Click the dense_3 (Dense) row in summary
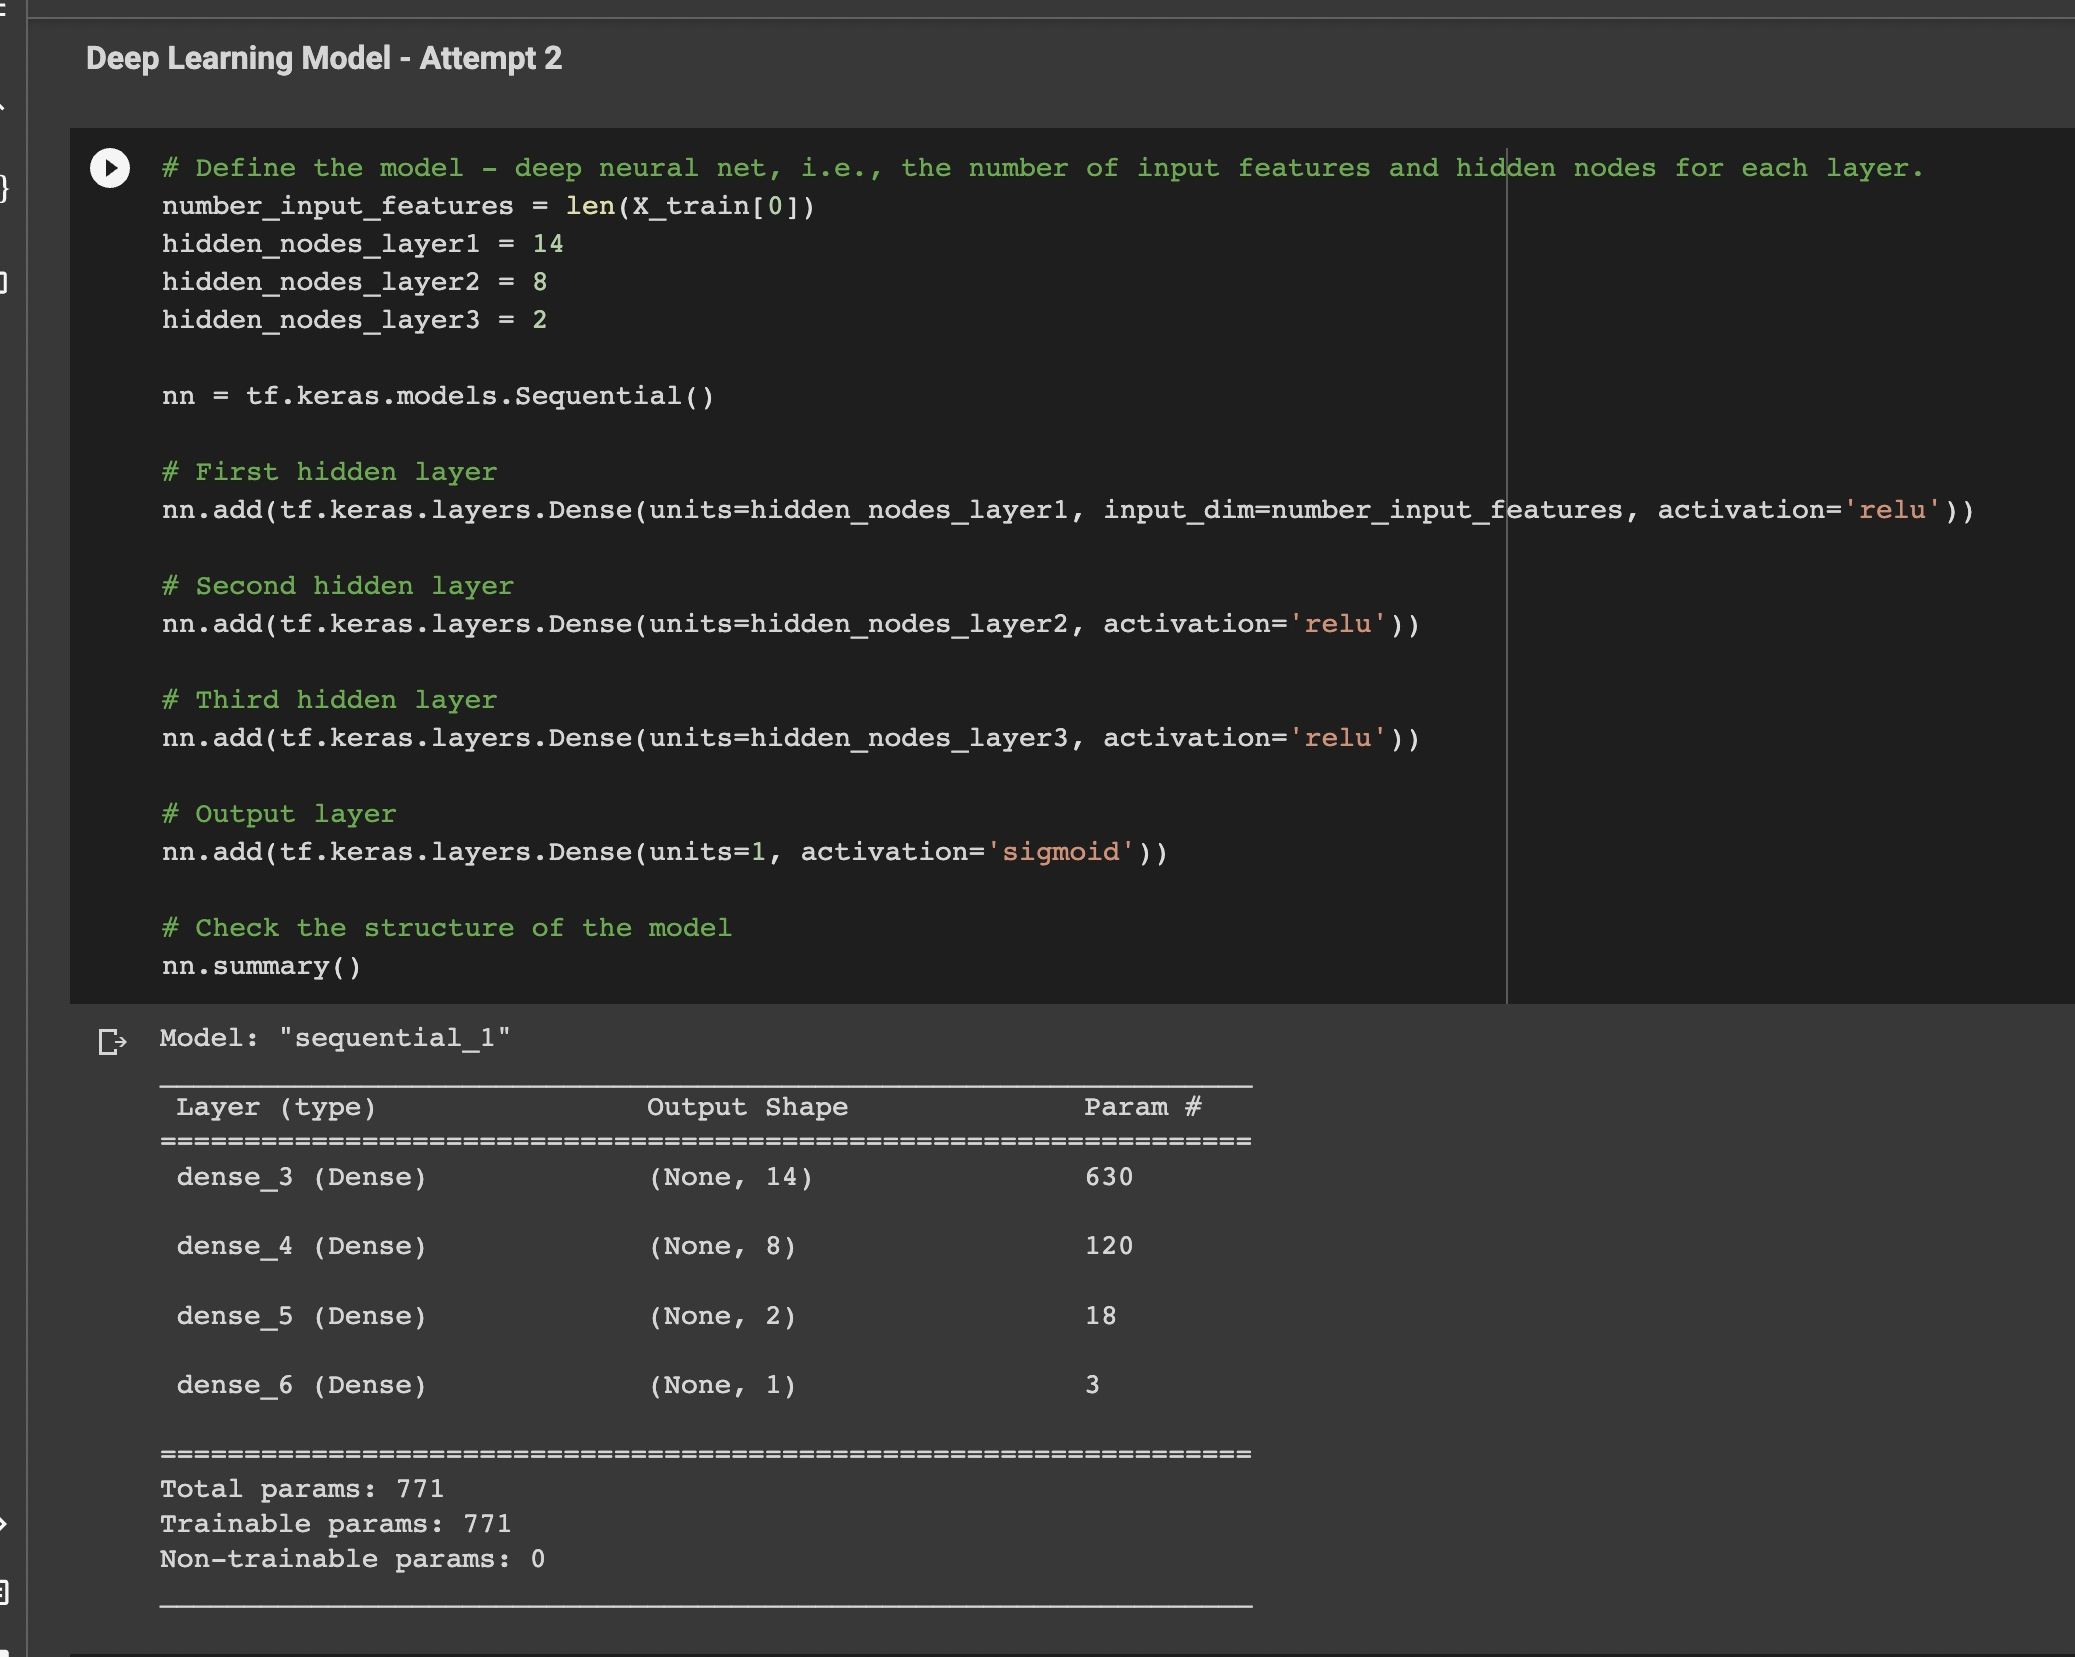Image resolution: width=2075 pixels, height=1657 pixels. click(300, 1176)
